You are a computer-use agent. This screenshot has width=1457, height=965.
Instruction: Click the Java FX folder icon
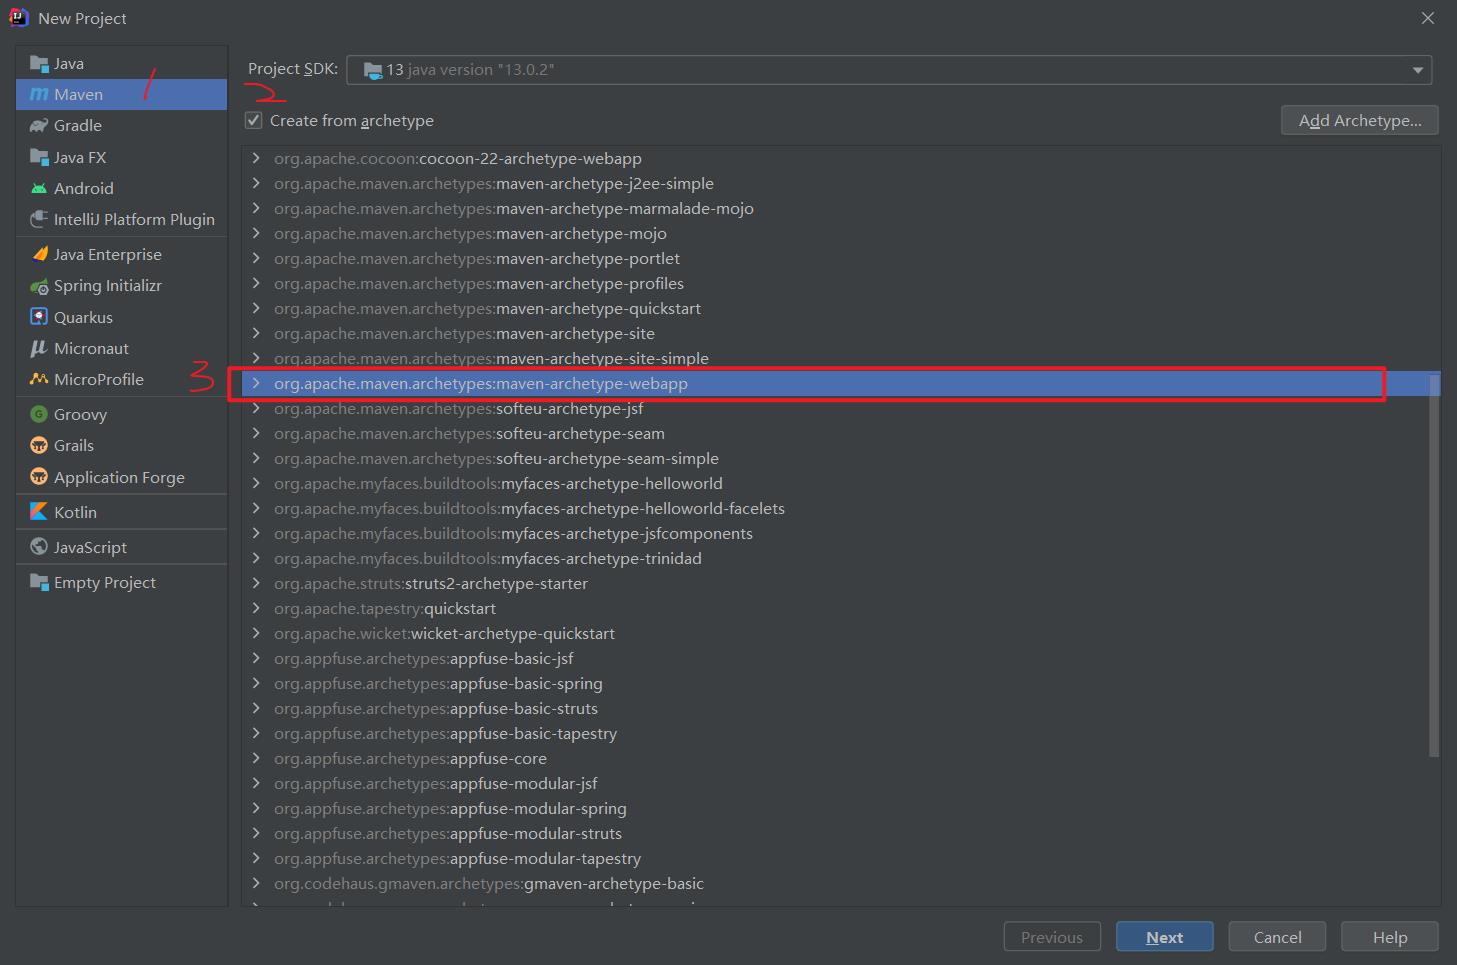pos(39,157)
